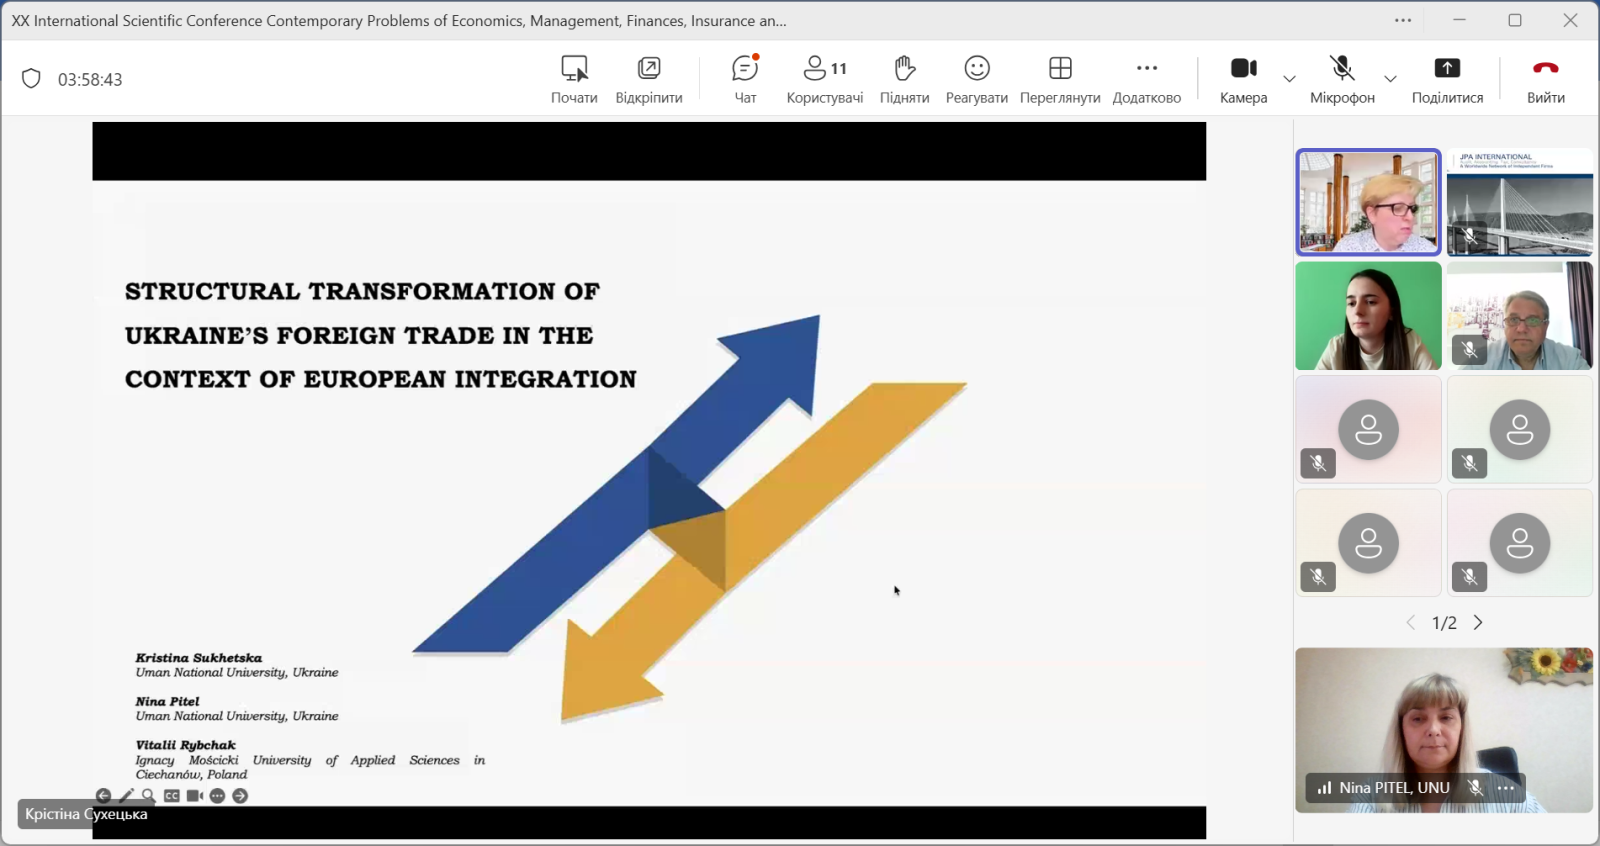
Task: Open the Почати screen-control button
Action: (x=574, y=79)
